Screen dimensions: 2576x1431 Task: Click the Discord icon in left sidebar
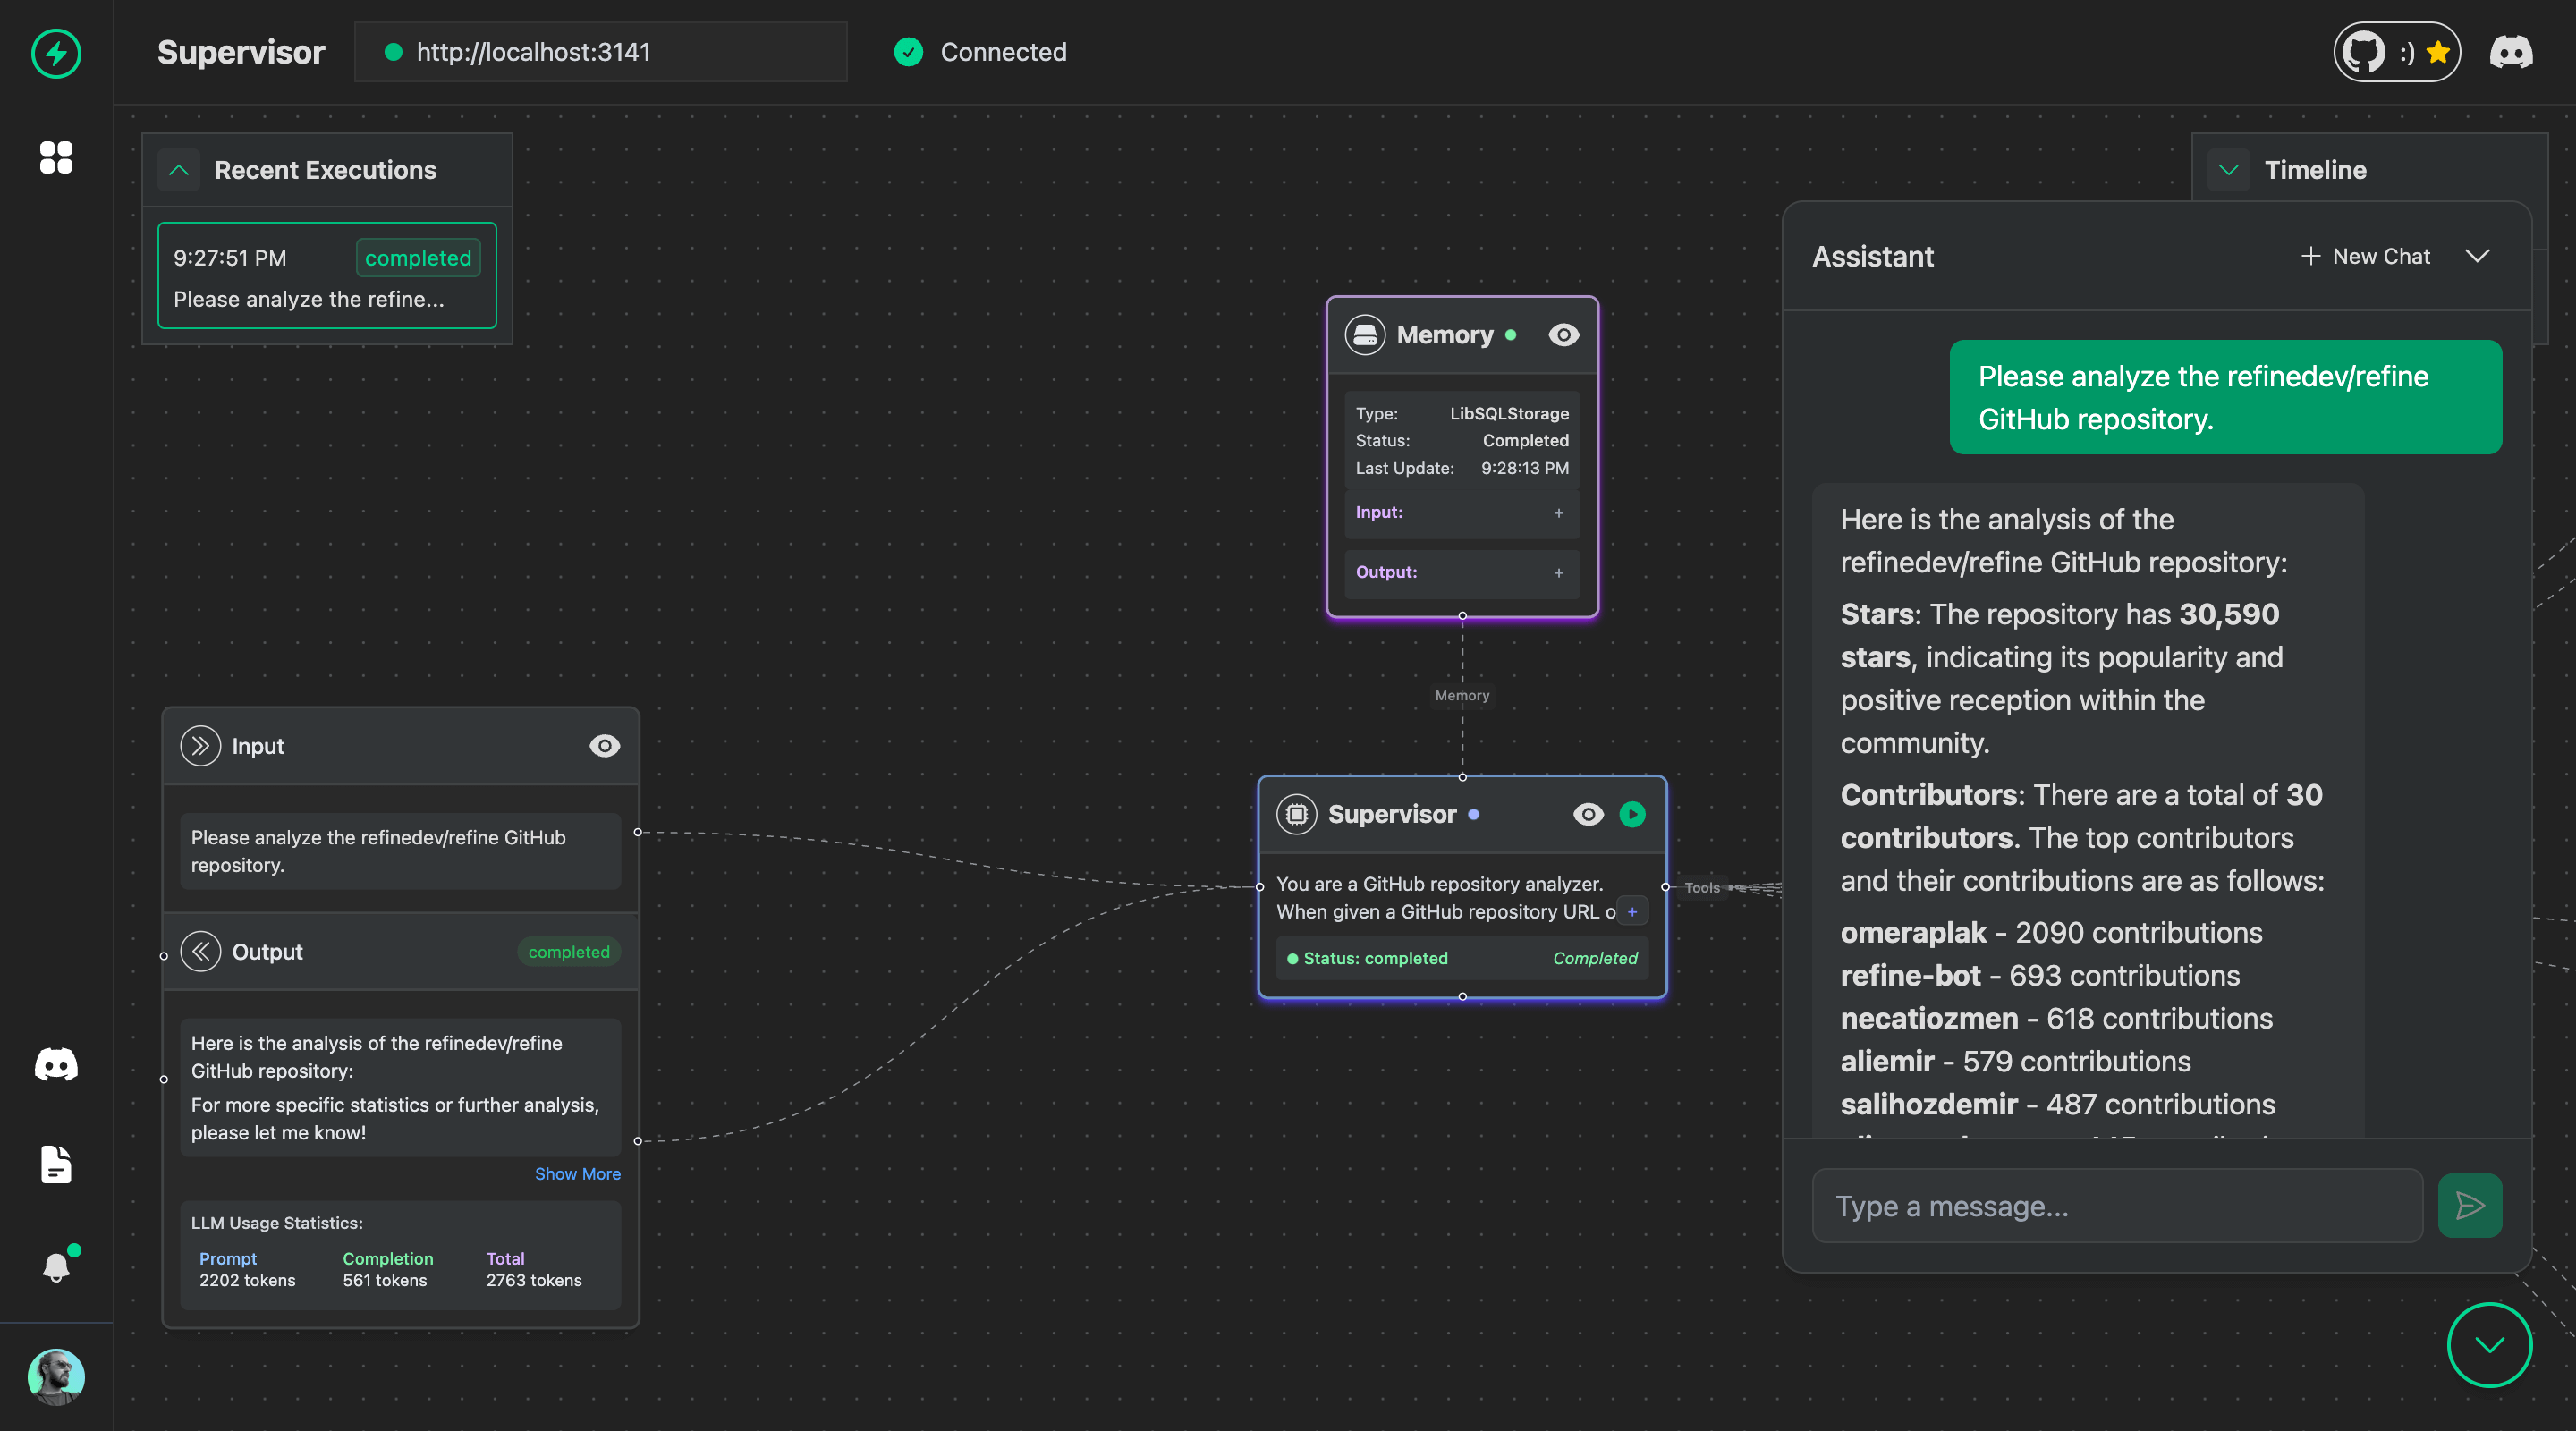pos(56,1064)
